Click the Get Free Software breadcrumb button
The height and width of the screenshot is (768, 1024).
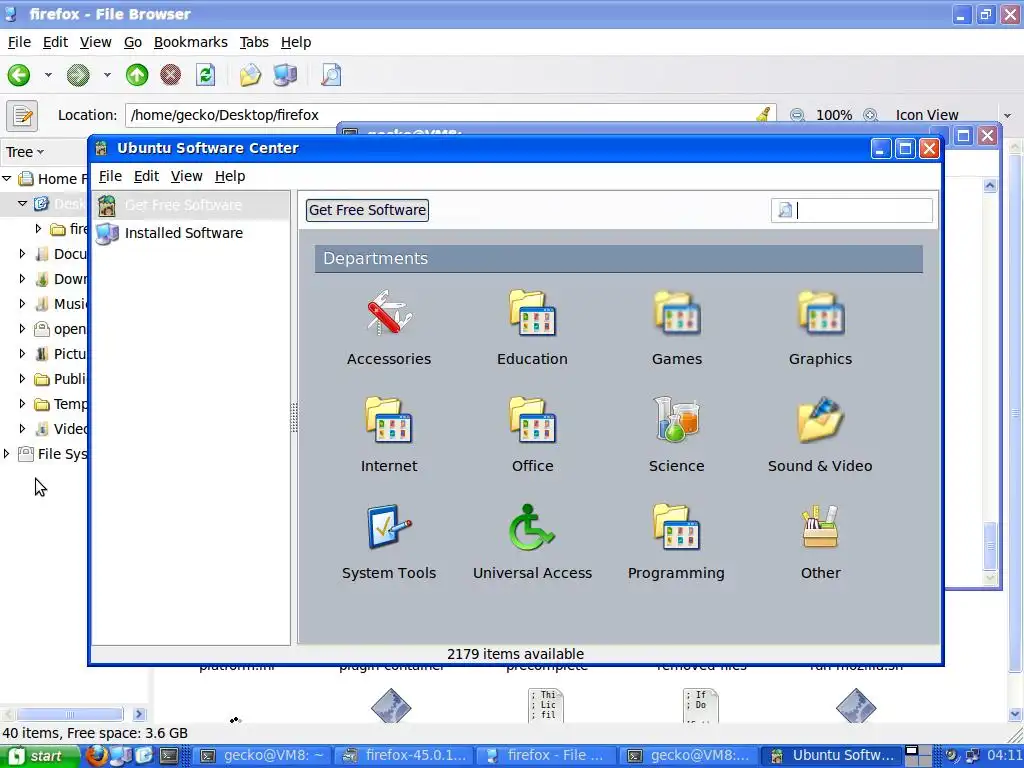tap(368, 210)
